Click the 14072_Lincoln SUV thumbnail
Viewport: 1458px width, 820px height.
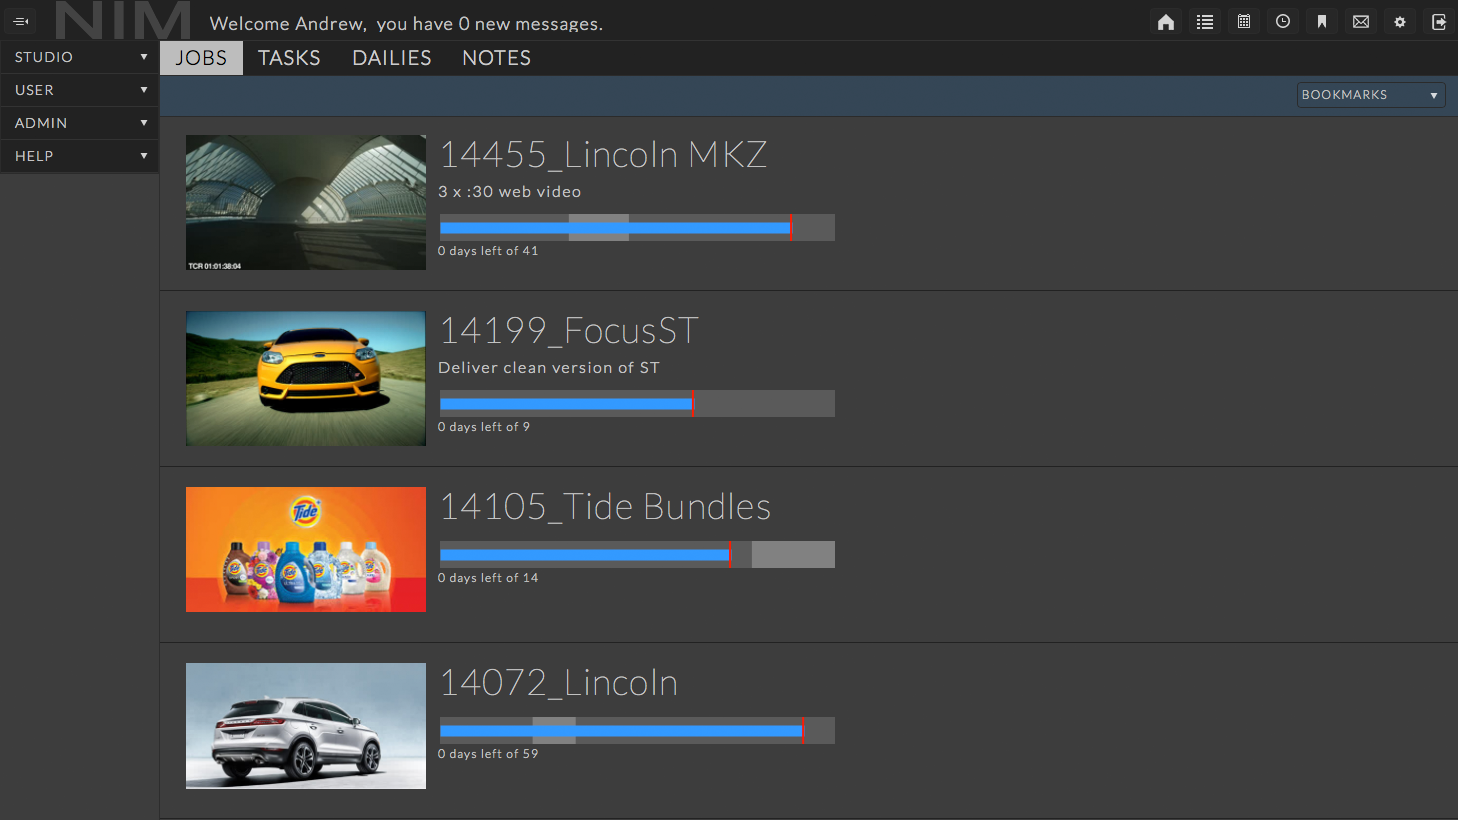click(x=306, y=726)
